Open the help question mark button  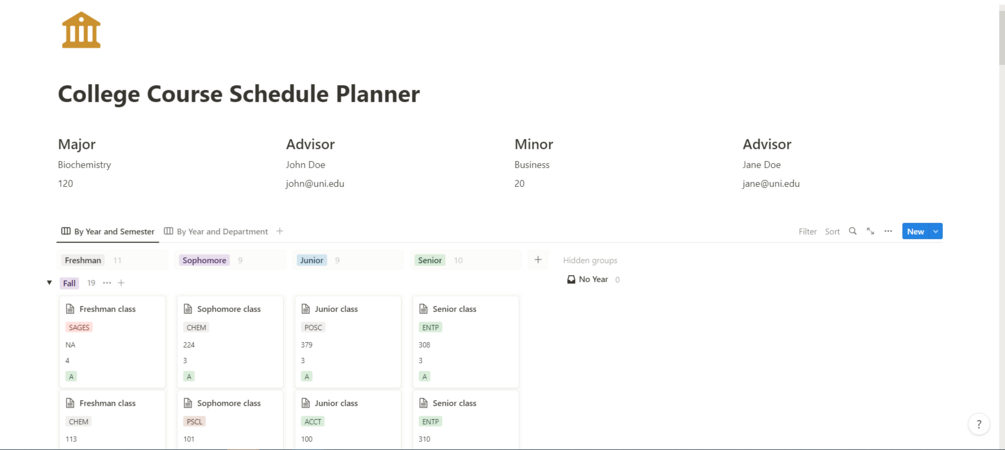[979, 424]
